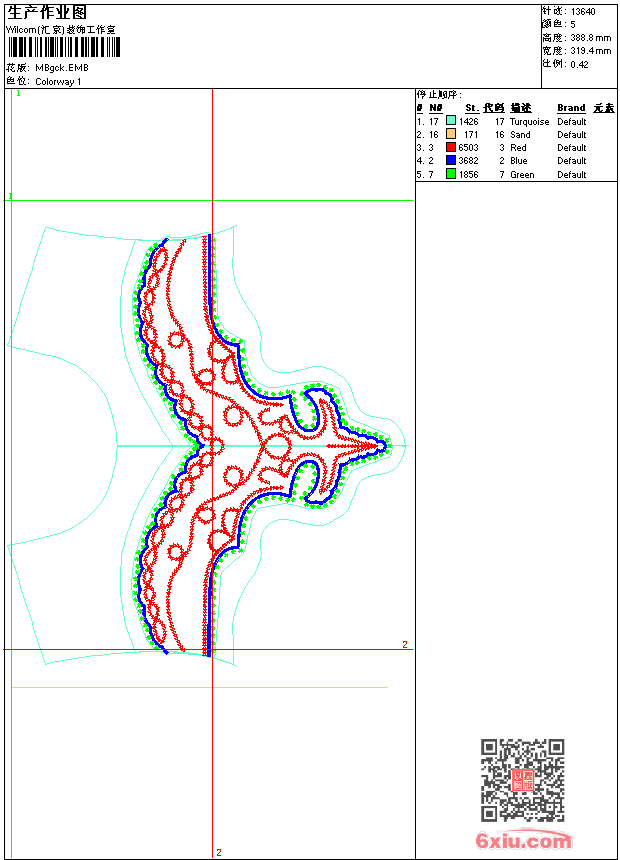The image size is (620, 860).
Task: Click the Turquoise color swatch
Action: click(x=451, y=121)
